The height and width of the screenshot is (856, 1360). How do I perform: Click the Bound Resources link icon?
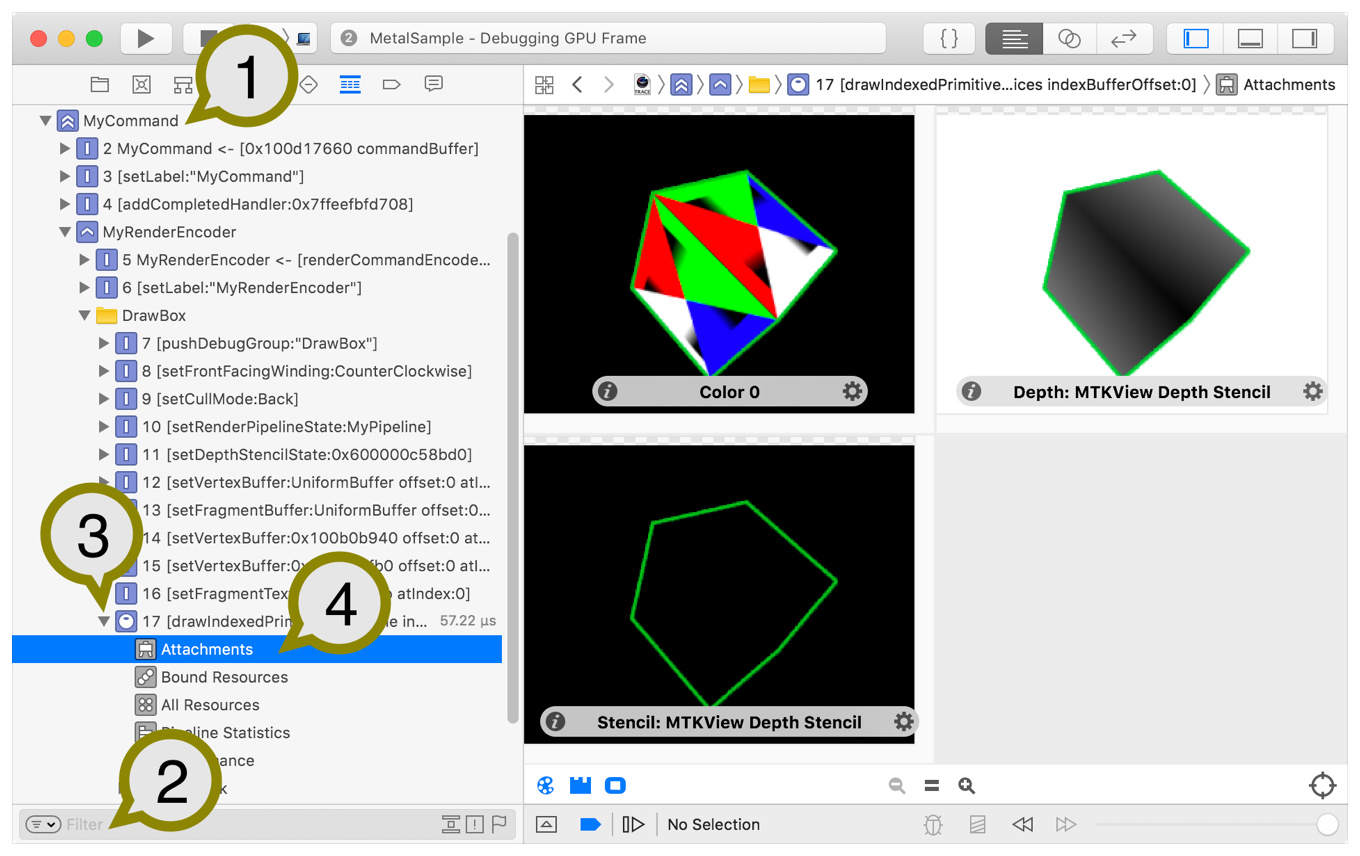pos(145,677)
